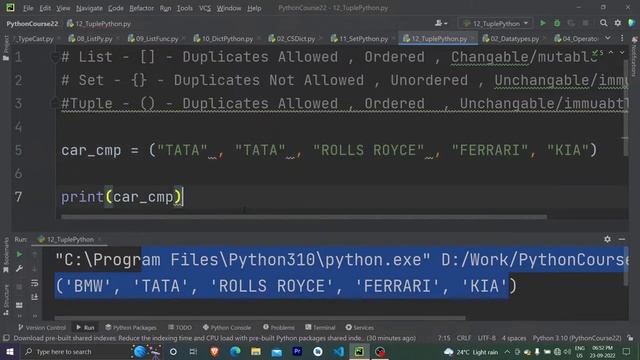Screen dimensions: 640x360
Task: Open line separator CRLF selector
Action: (x=464, y=338)
